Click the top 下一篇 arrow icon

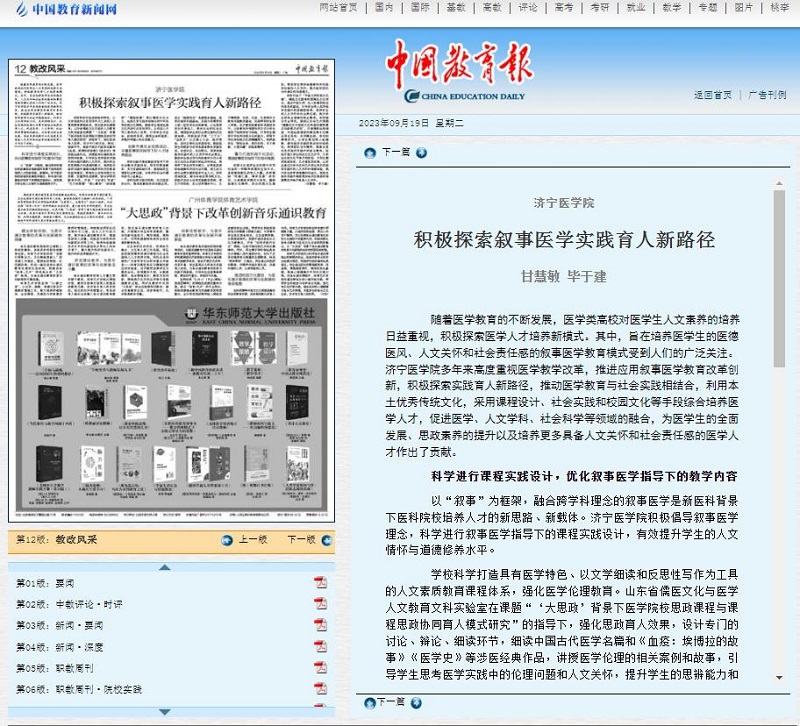pyautogui.click(x=421, y=153)
